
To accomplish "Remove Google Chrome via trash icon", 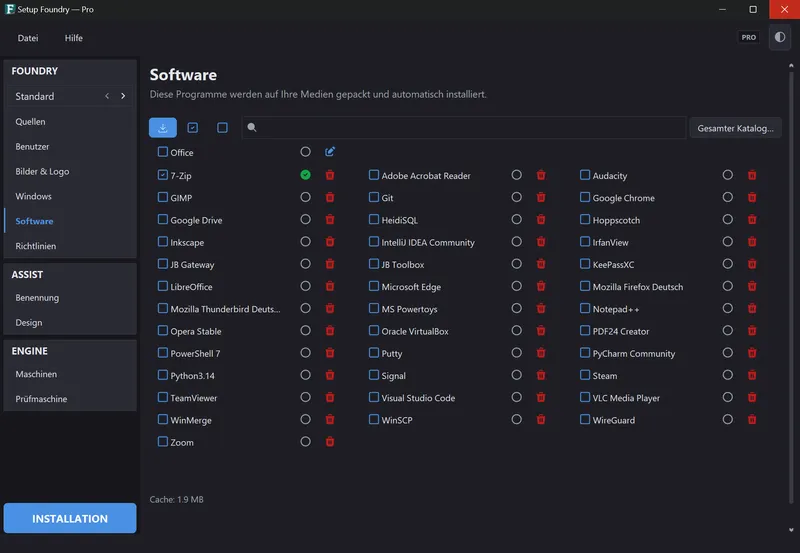I will click(752, 197).
